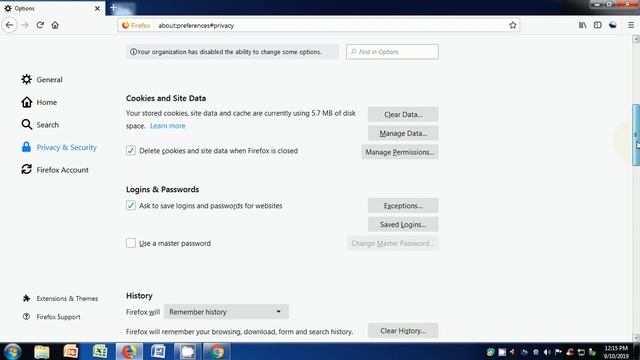Click the forward navigation arrow
Image resolution: width=640 pixels, height=360 pixels.
tap(25, 25)
